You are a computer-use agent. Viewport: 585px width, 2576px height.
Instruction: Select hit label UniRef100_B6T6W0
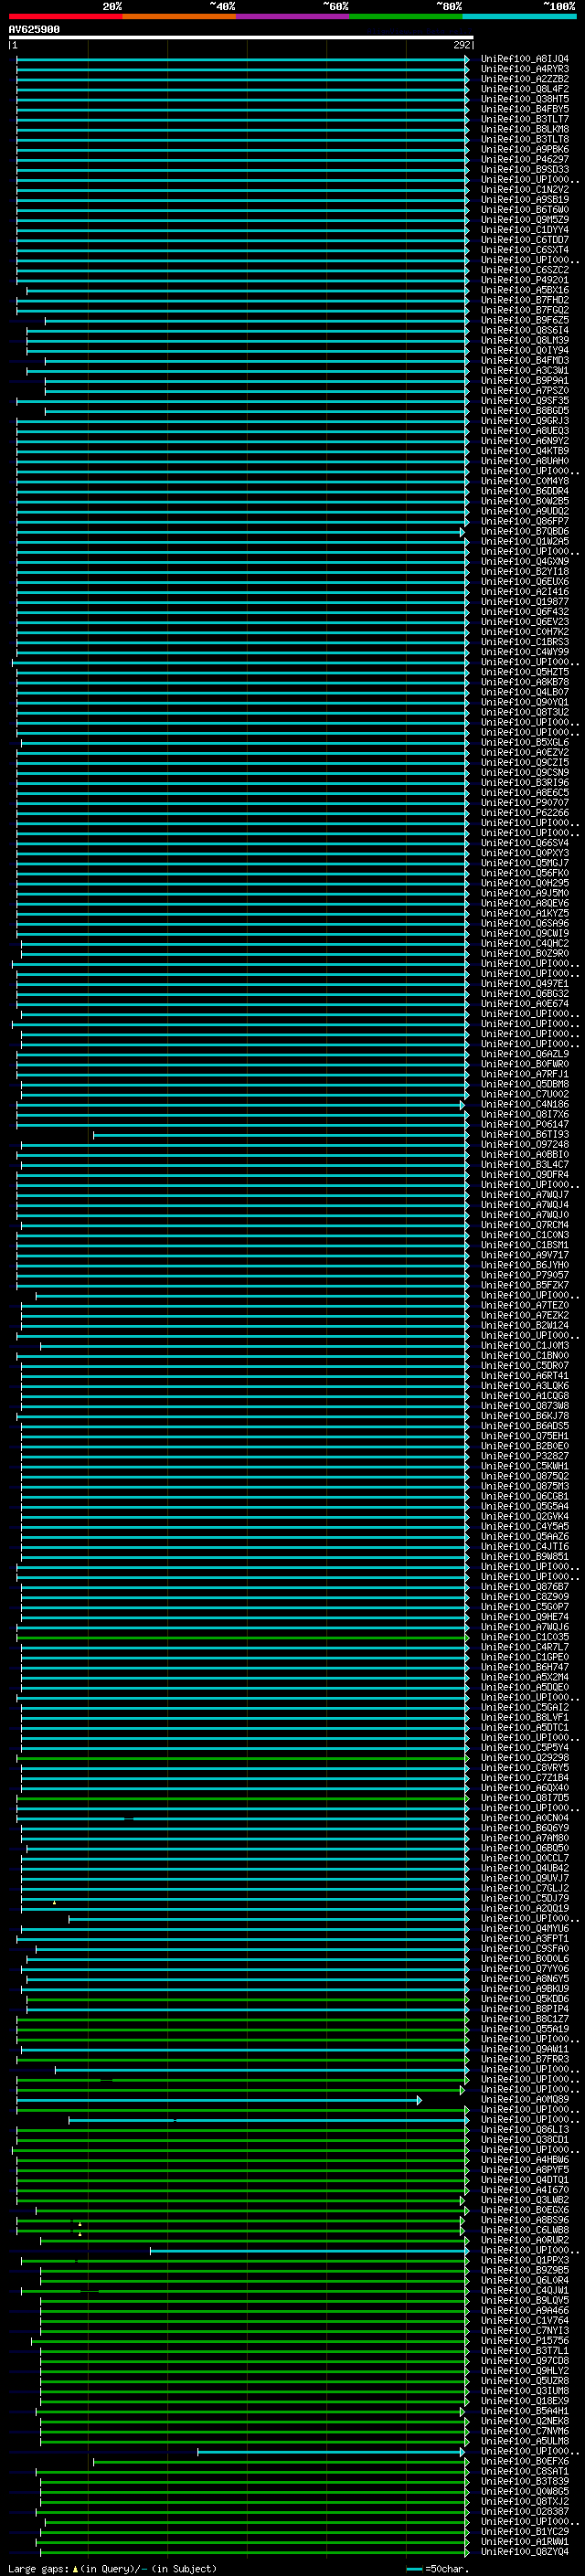(x=525, y=209)
